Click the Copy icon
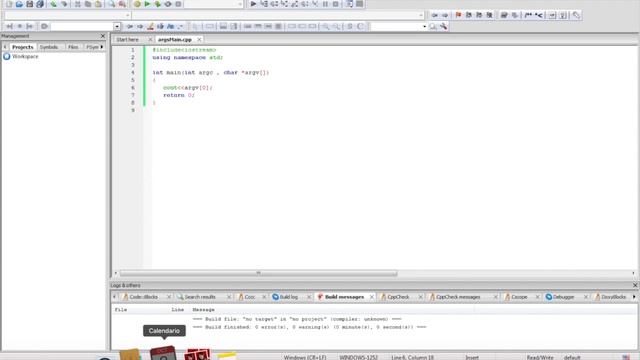 pos(88,4)
